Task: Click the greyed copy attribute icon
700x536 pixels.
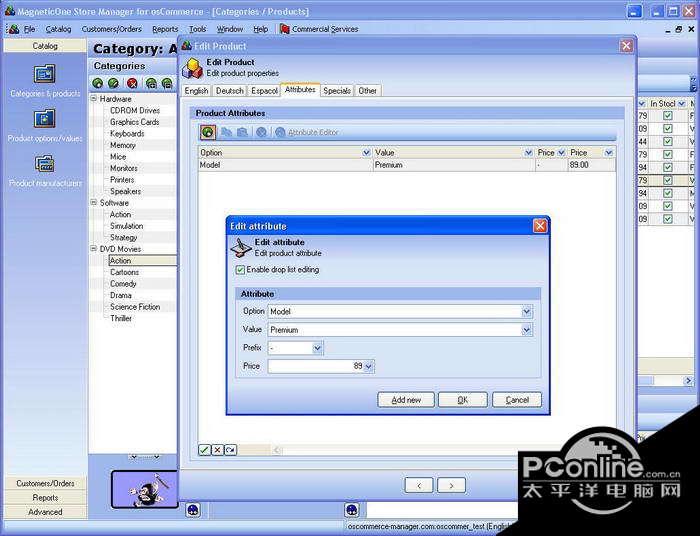Action: (x=226, y=132)
